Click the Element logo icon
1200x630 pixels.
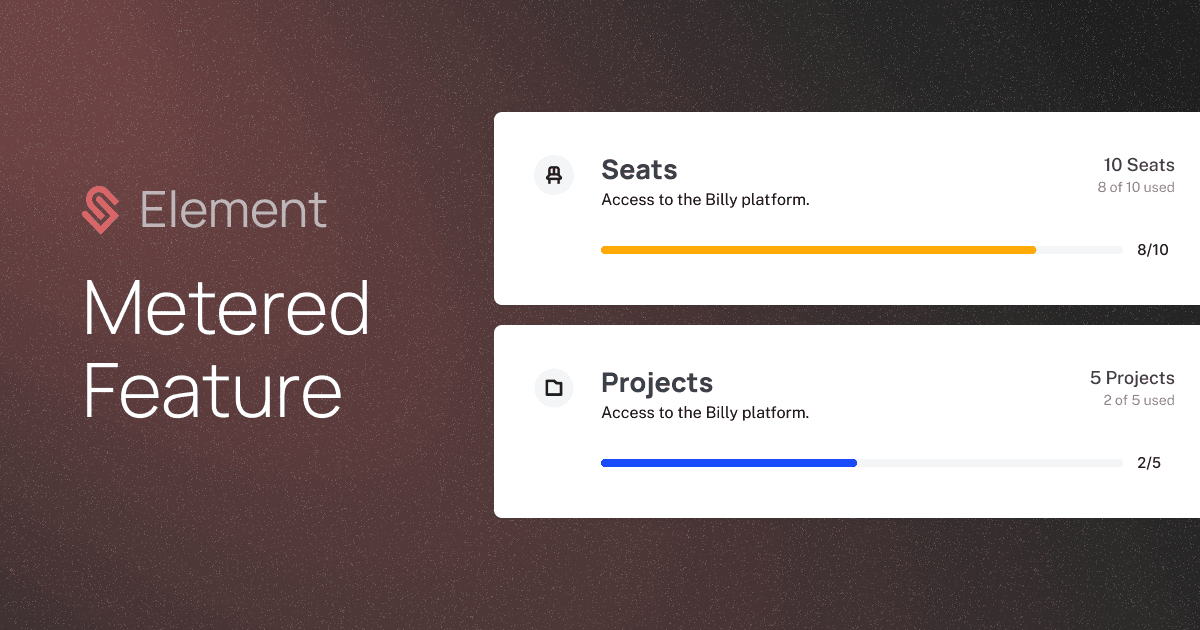pyautogui.click(x=100, y=210)
